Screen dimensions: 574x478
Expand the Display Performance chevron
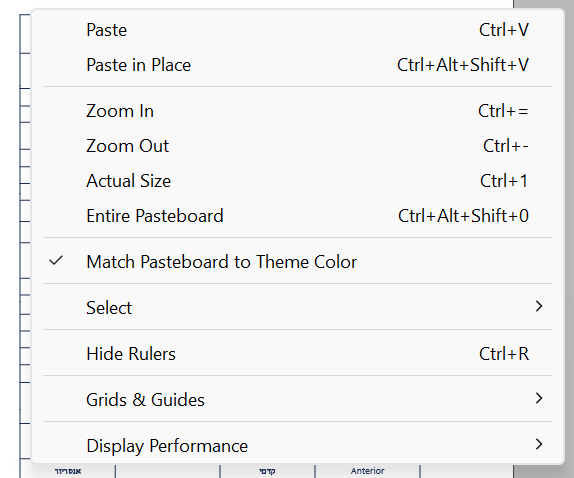538,444
